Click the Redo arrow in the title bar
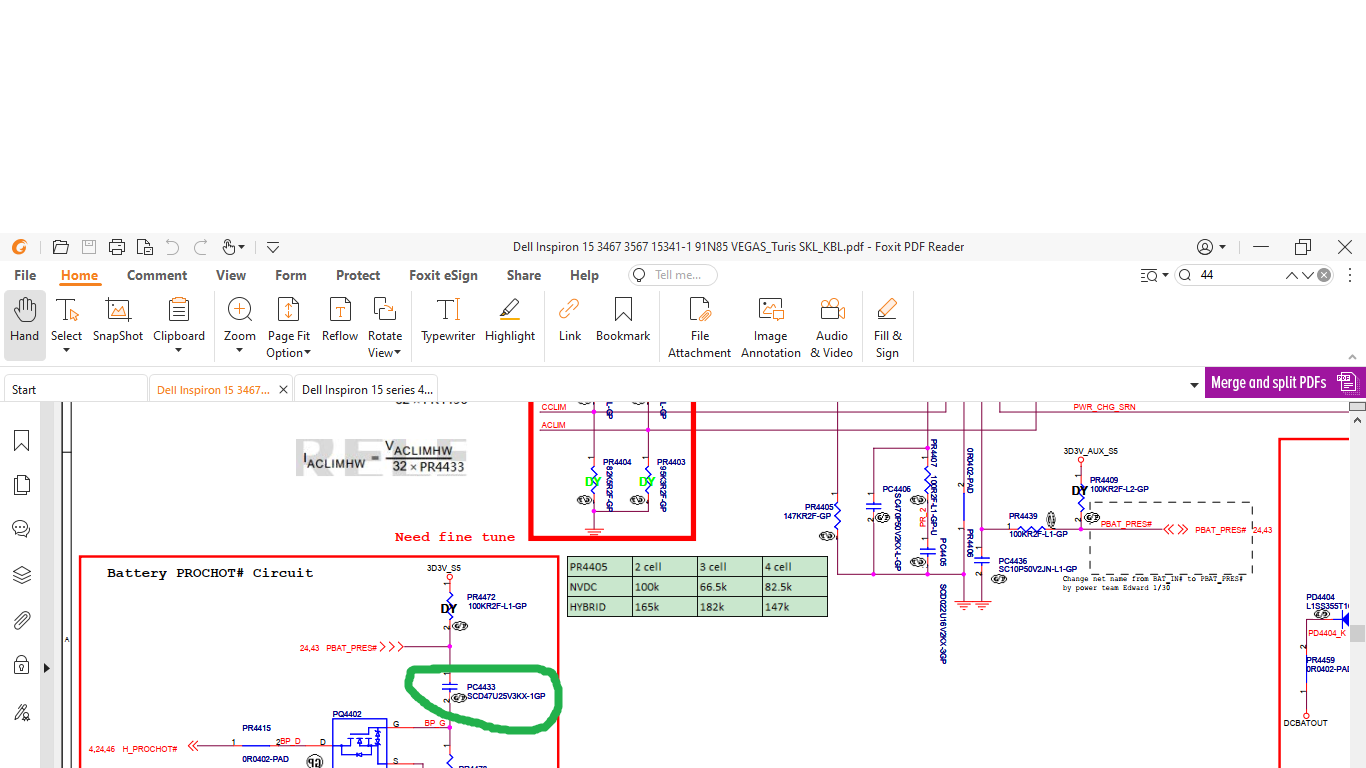The image size is (1366, 768). click(201, 247)
